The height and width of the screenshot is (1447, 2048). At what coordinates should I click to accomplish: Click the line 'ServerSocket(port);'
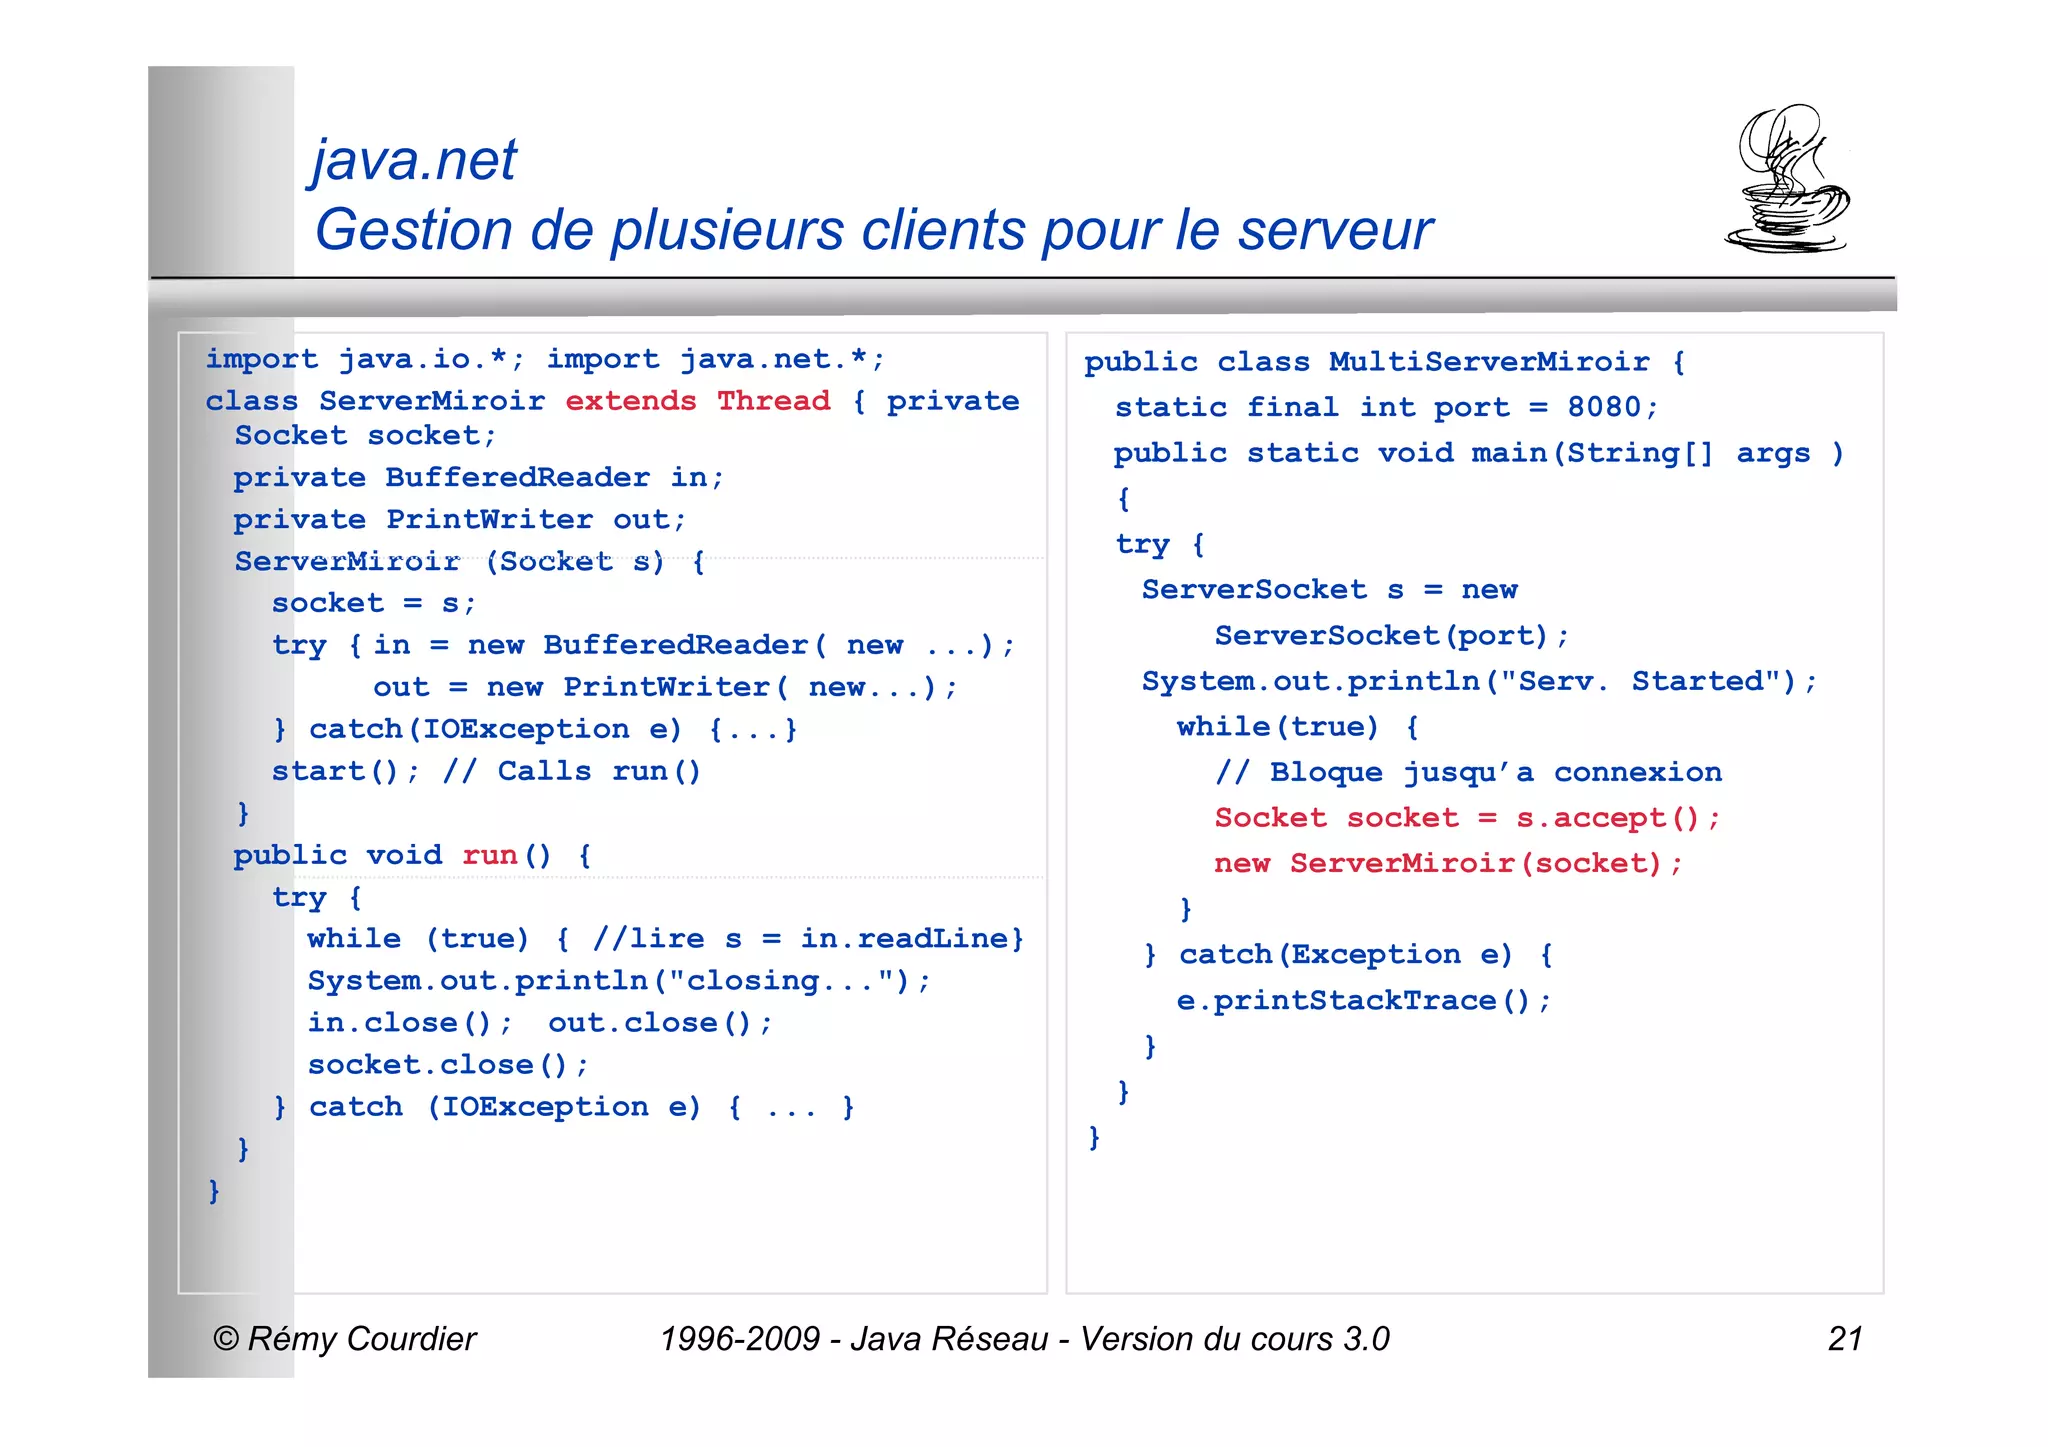1392,635
